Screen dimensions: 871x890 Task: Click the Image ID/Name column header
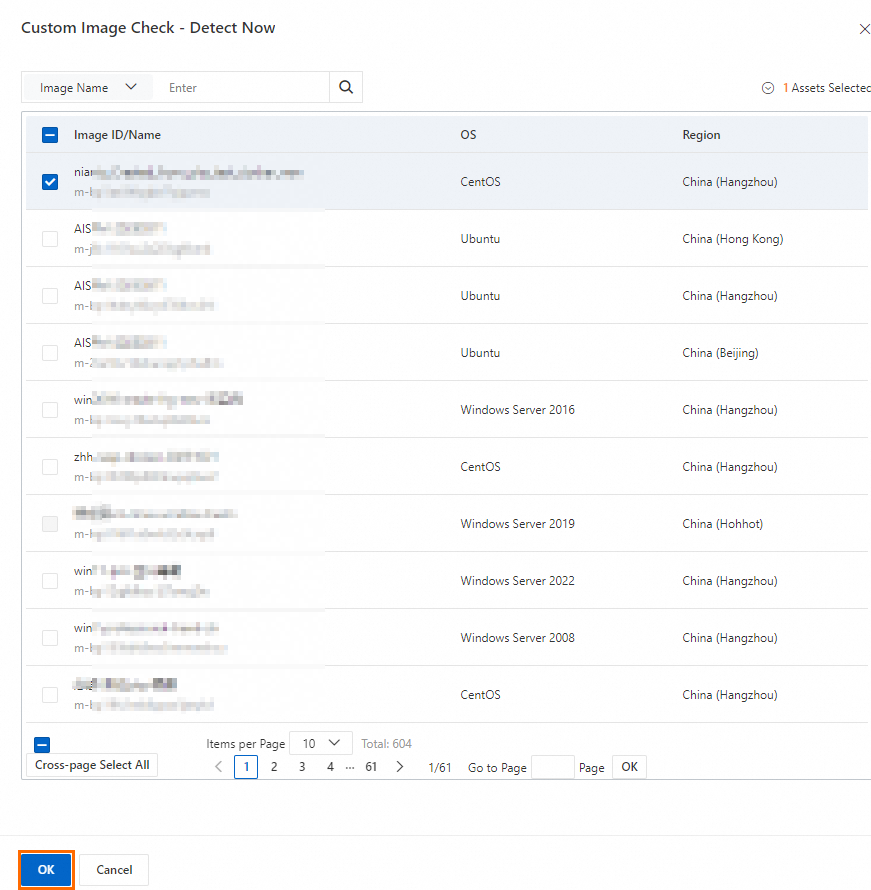click(x=117, y=135)
